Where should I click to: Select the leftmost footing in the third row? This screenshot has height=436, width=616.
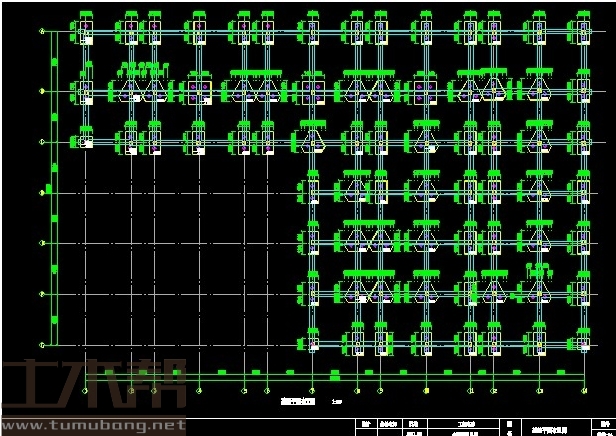[x=85, y=142]
